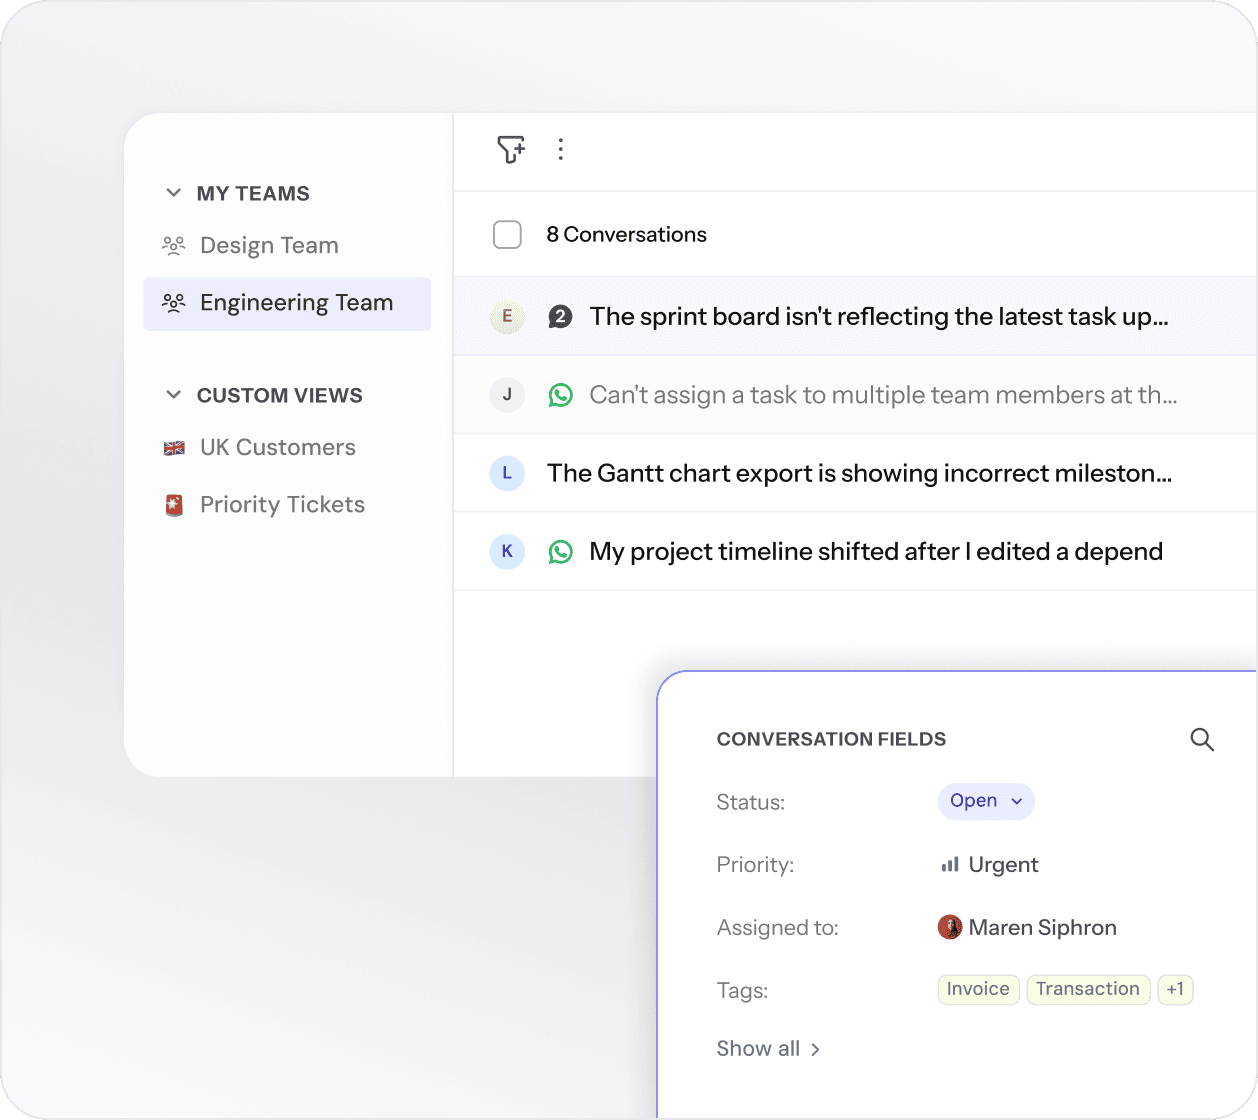Click the CUSTOM VIEWS heading
The height and width of the screenshot is (1120, 1258).
click(280, 396)
